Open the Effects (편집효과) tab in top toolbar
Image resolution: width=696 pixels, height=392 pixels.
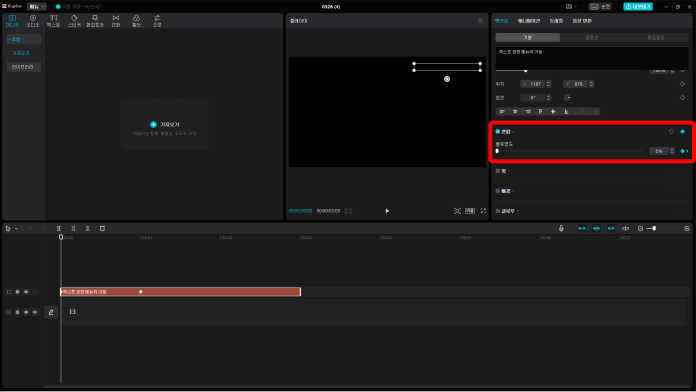point(95,21)
